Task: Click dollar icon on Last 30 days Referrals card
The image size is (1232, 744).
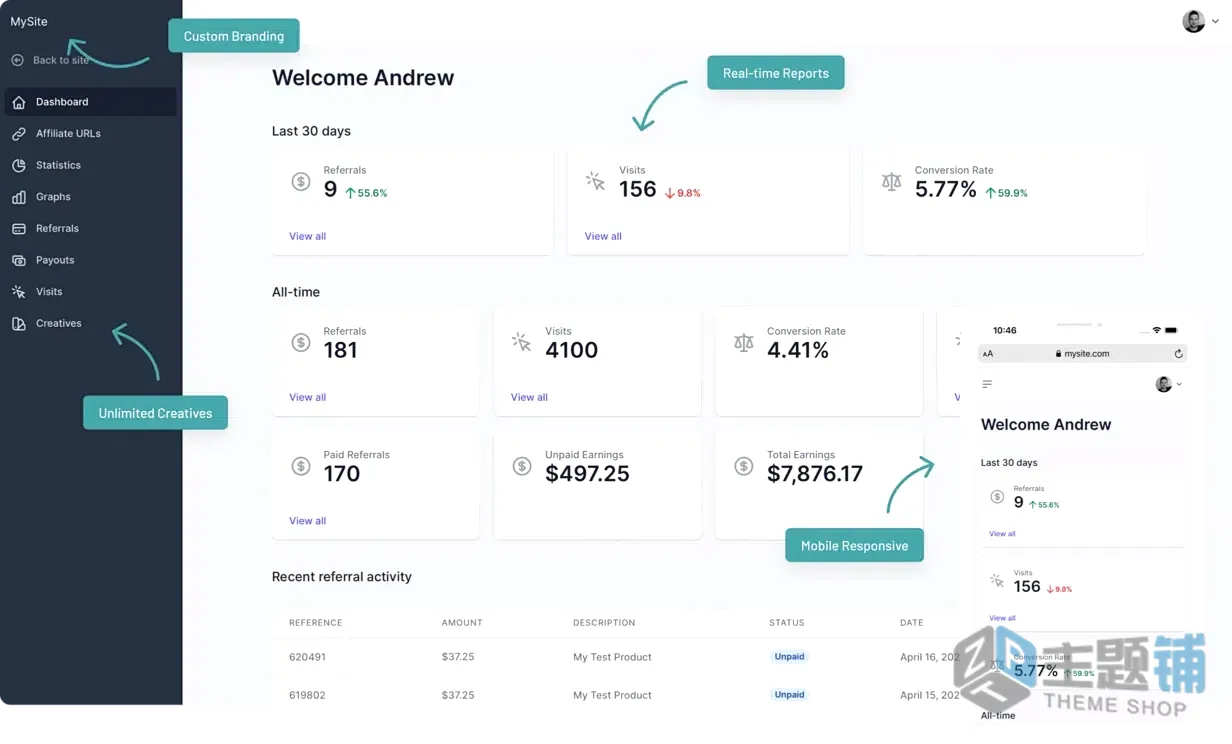Action: pyautogui.click(x=301, y=181)
